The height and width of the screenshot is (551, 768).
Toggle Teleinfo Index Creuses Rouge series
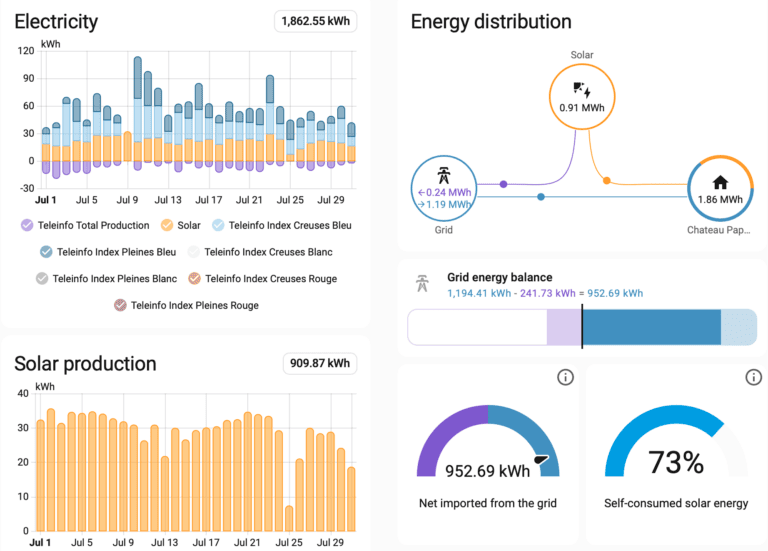[194, 279]
